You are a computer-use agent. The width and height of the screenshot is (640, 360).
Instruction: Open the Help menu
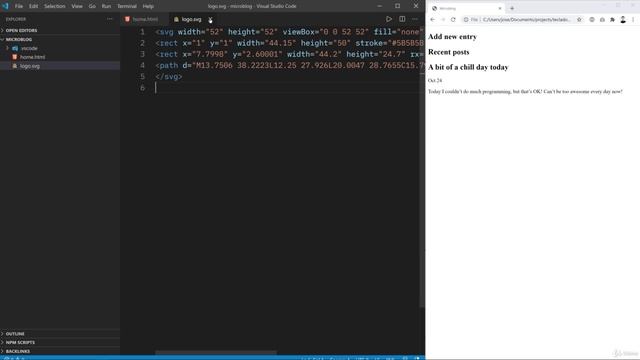(148, 6)
